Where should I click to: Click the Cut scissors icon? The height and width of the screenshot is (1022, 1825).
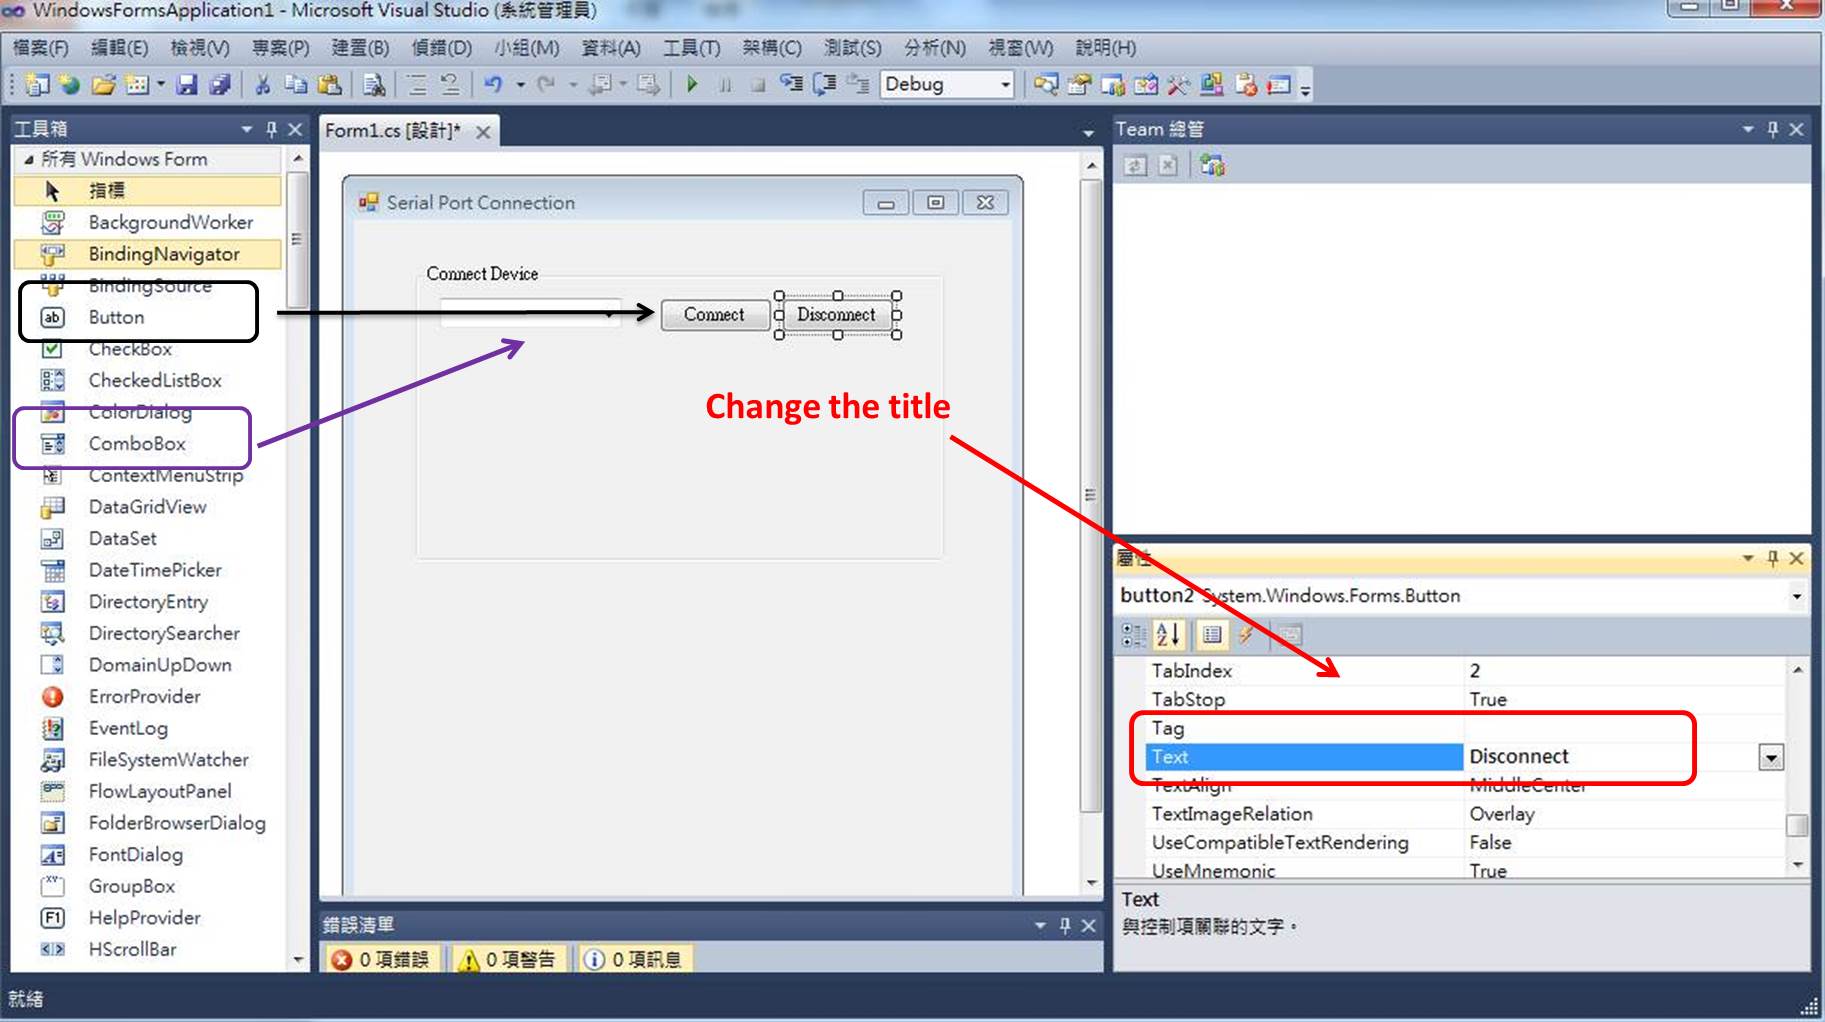[x=263, y=85]
